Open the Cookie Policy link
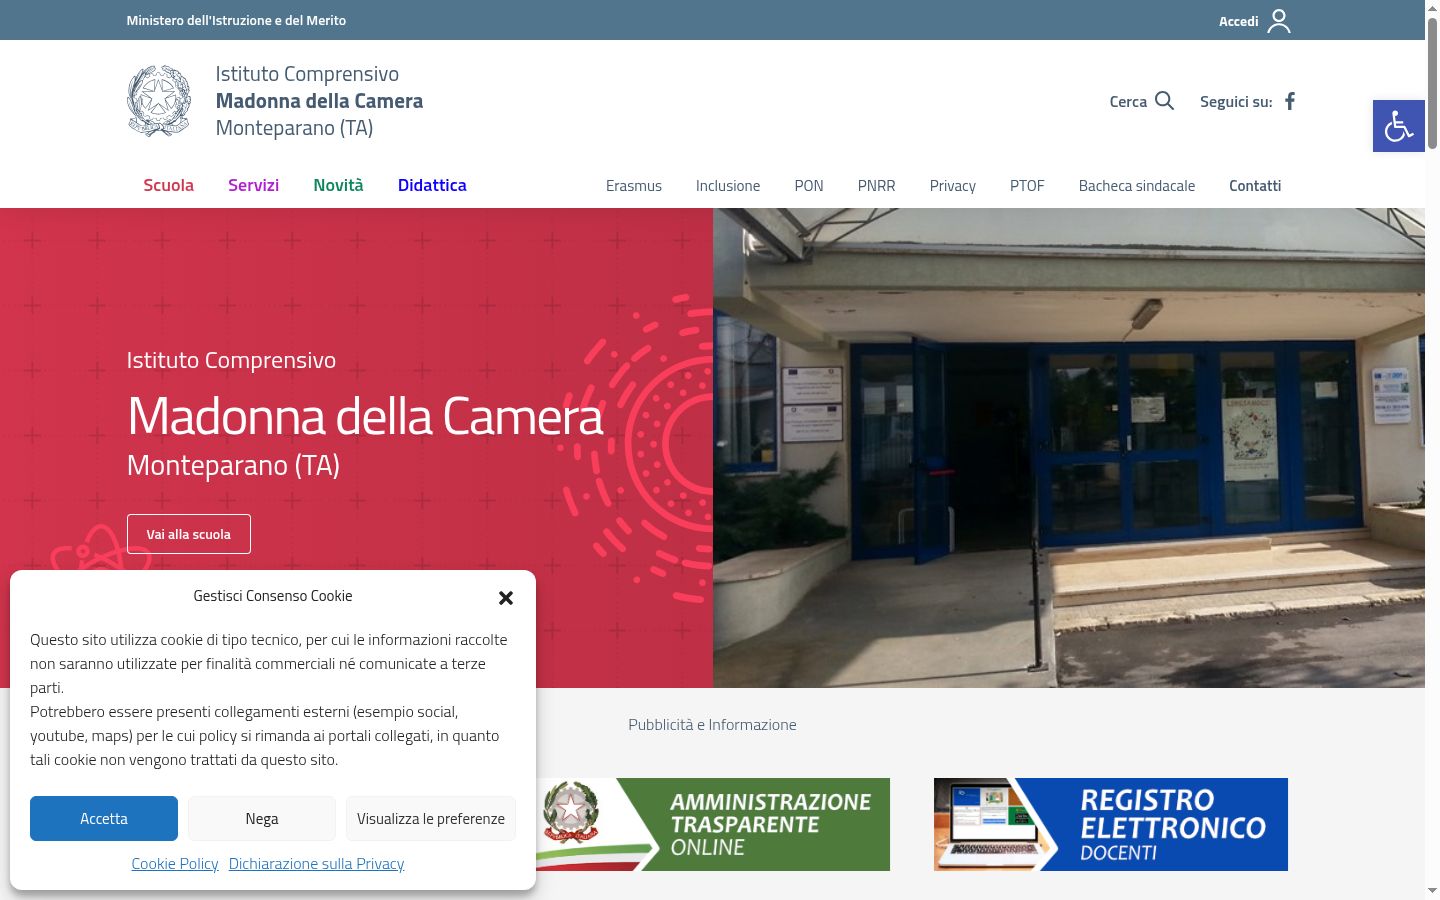Viewport: 1440px width, 900px height. click(x=175, y=863)
